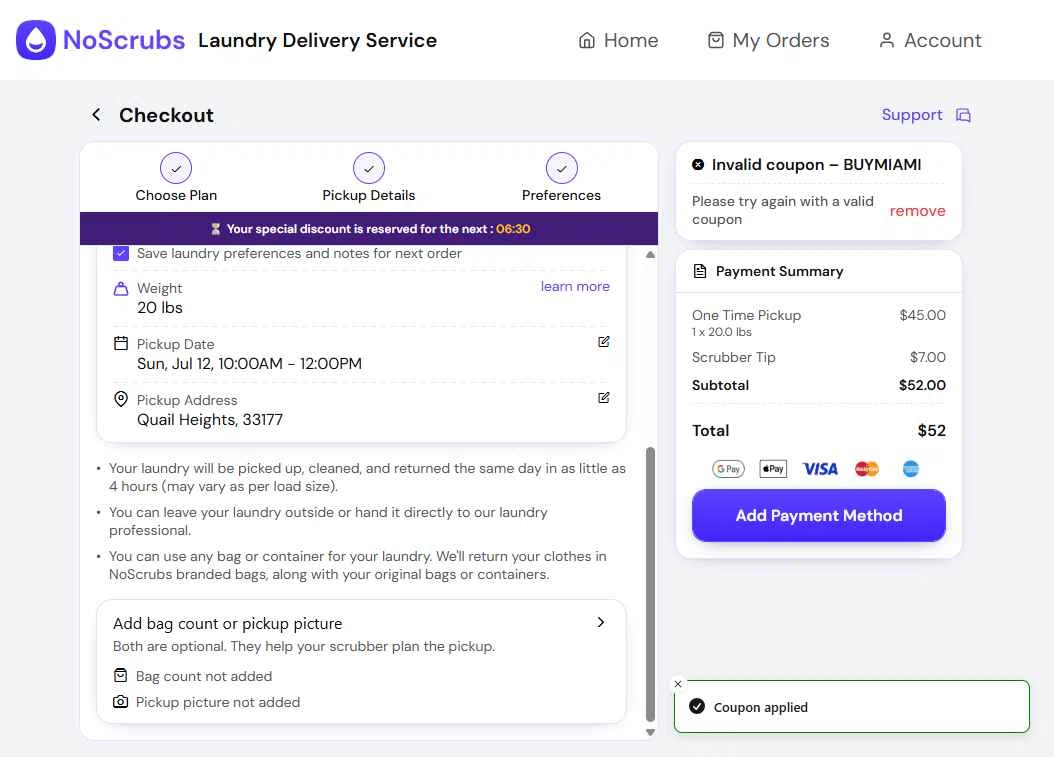Image resolution: width=1054 pixels, height=757 pixels.
Task: Click the scrollbar up arrow
Action: pyautogui.click(x=650, y=255)
